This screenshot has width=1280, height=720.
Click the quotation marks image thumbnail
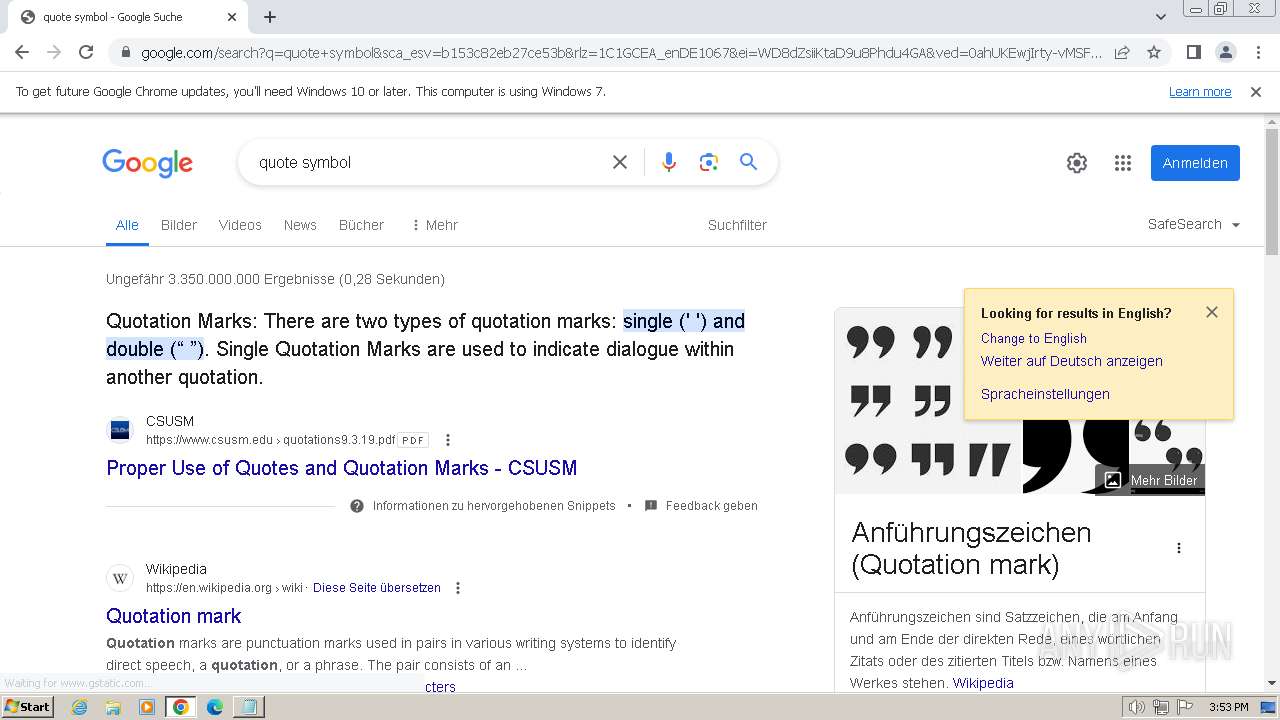tap(928, 400)
